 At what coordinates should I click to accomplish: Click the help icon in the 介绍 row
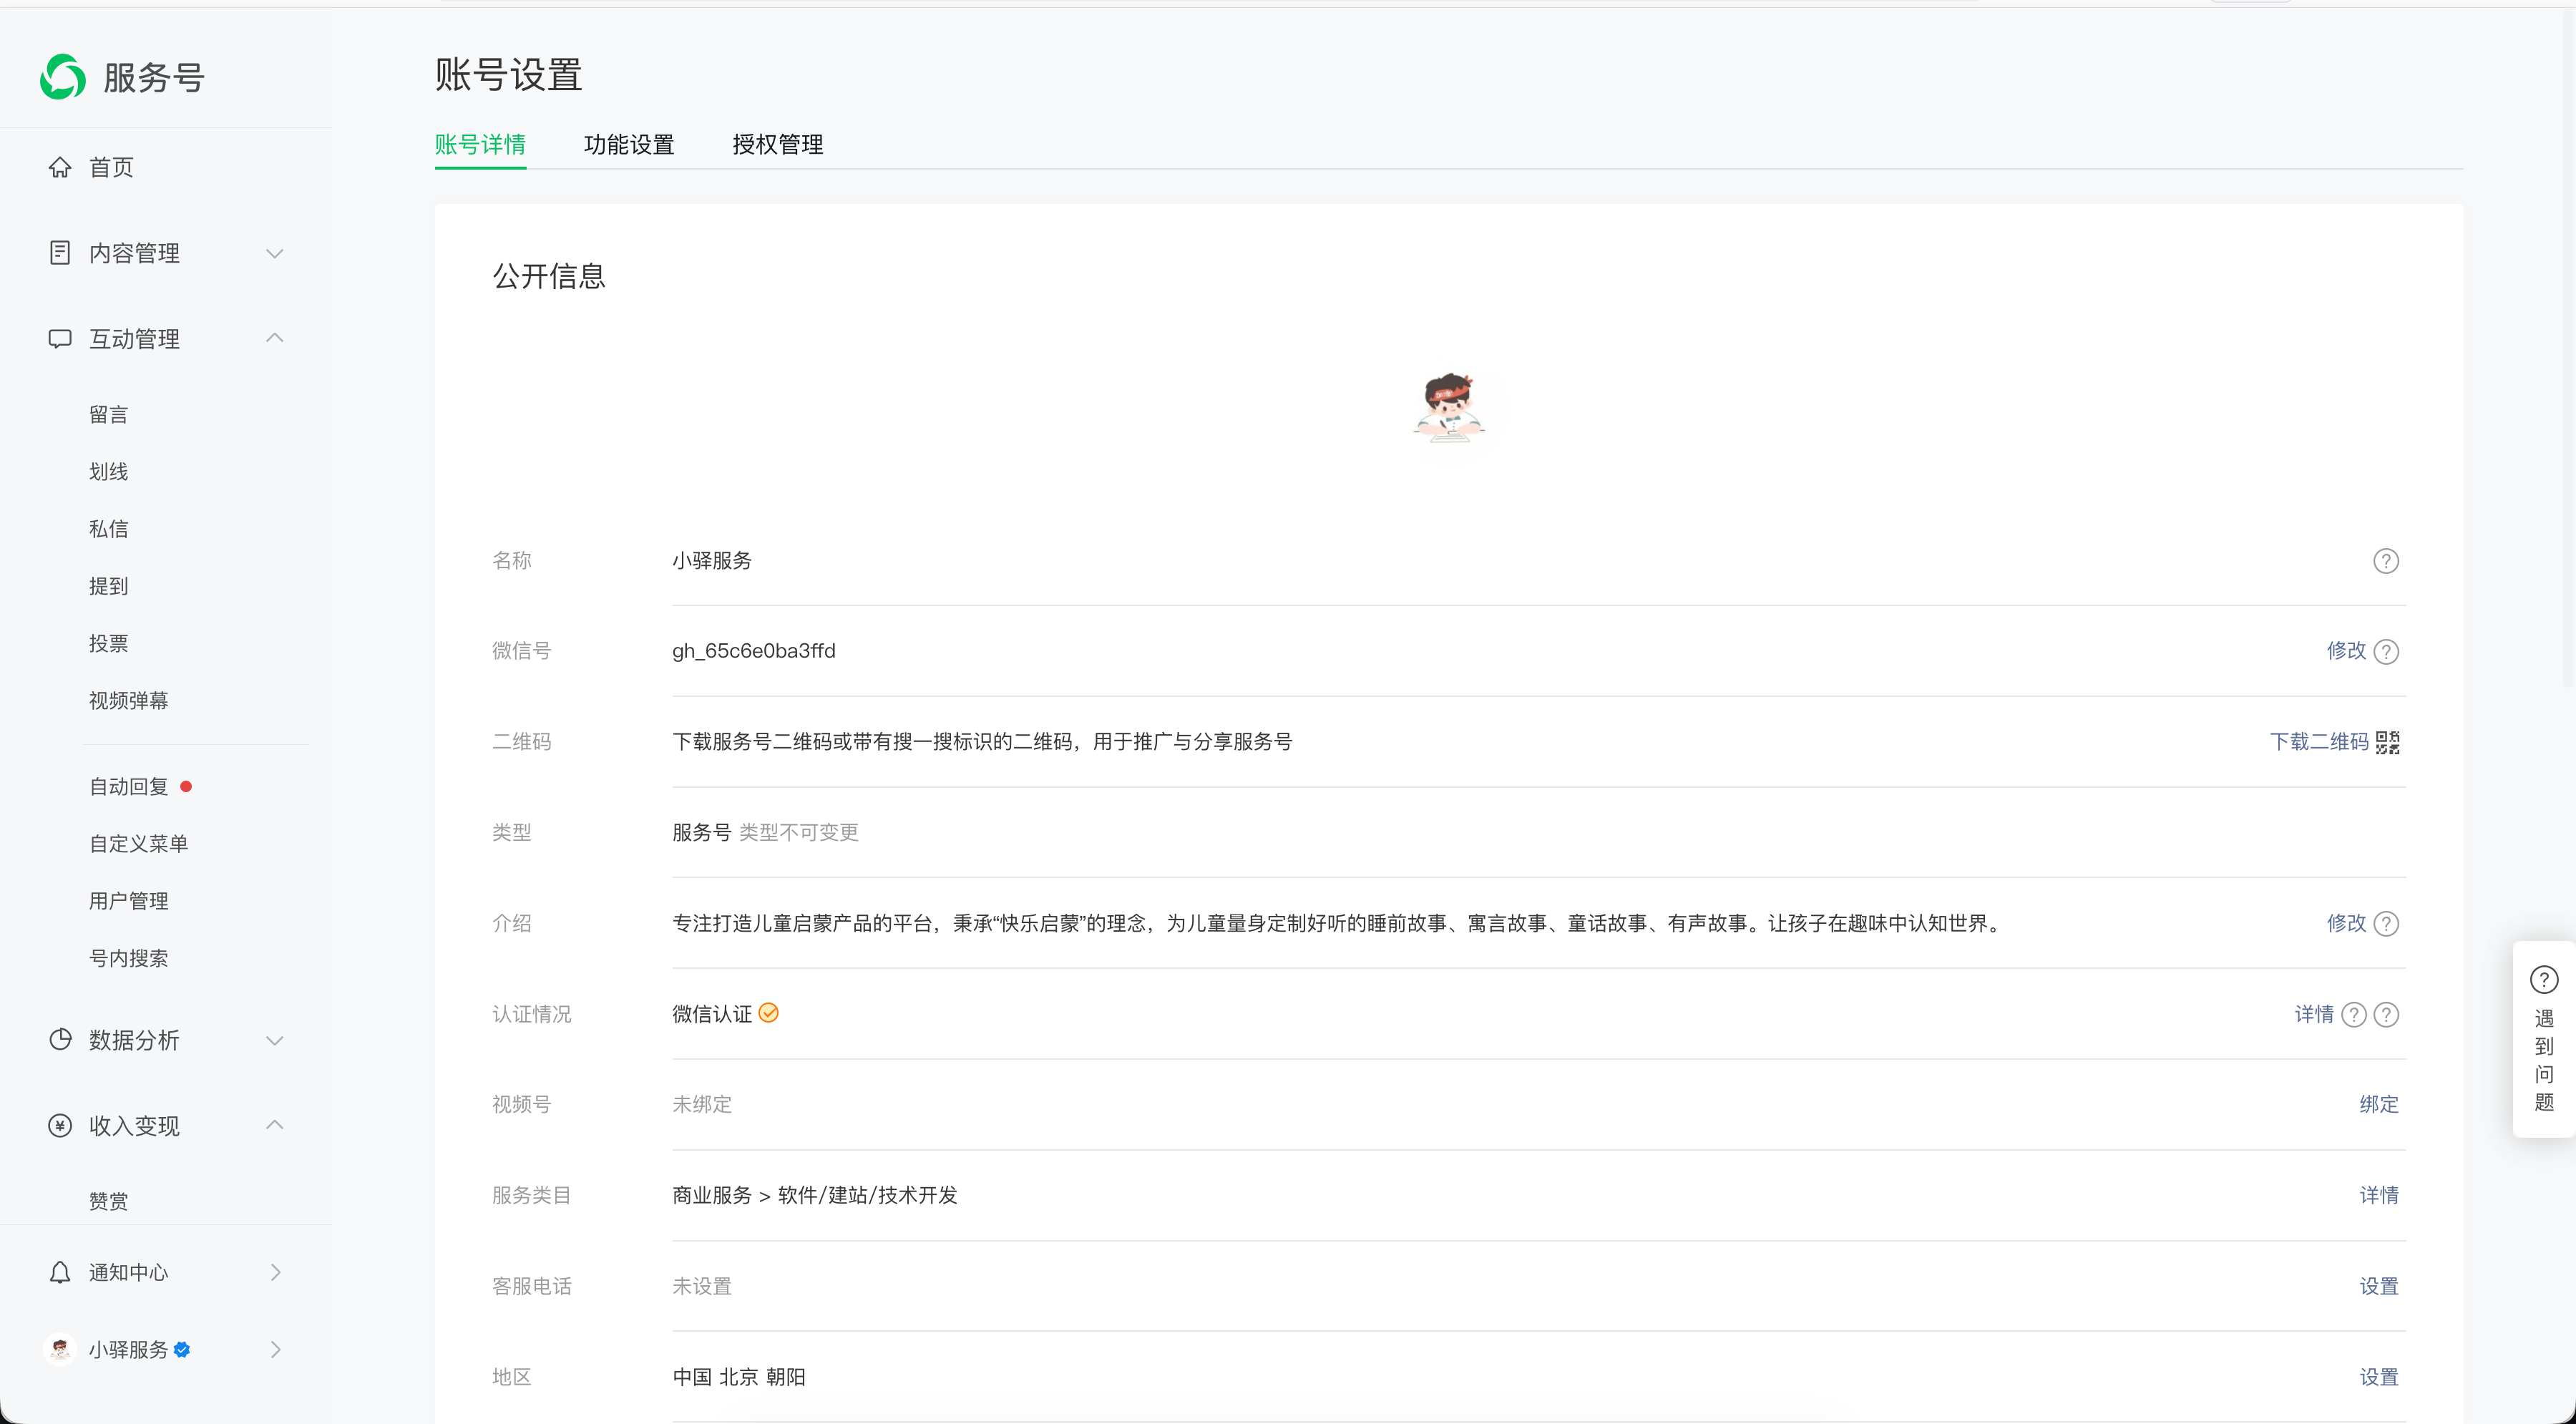click(x=2385, y=924)
